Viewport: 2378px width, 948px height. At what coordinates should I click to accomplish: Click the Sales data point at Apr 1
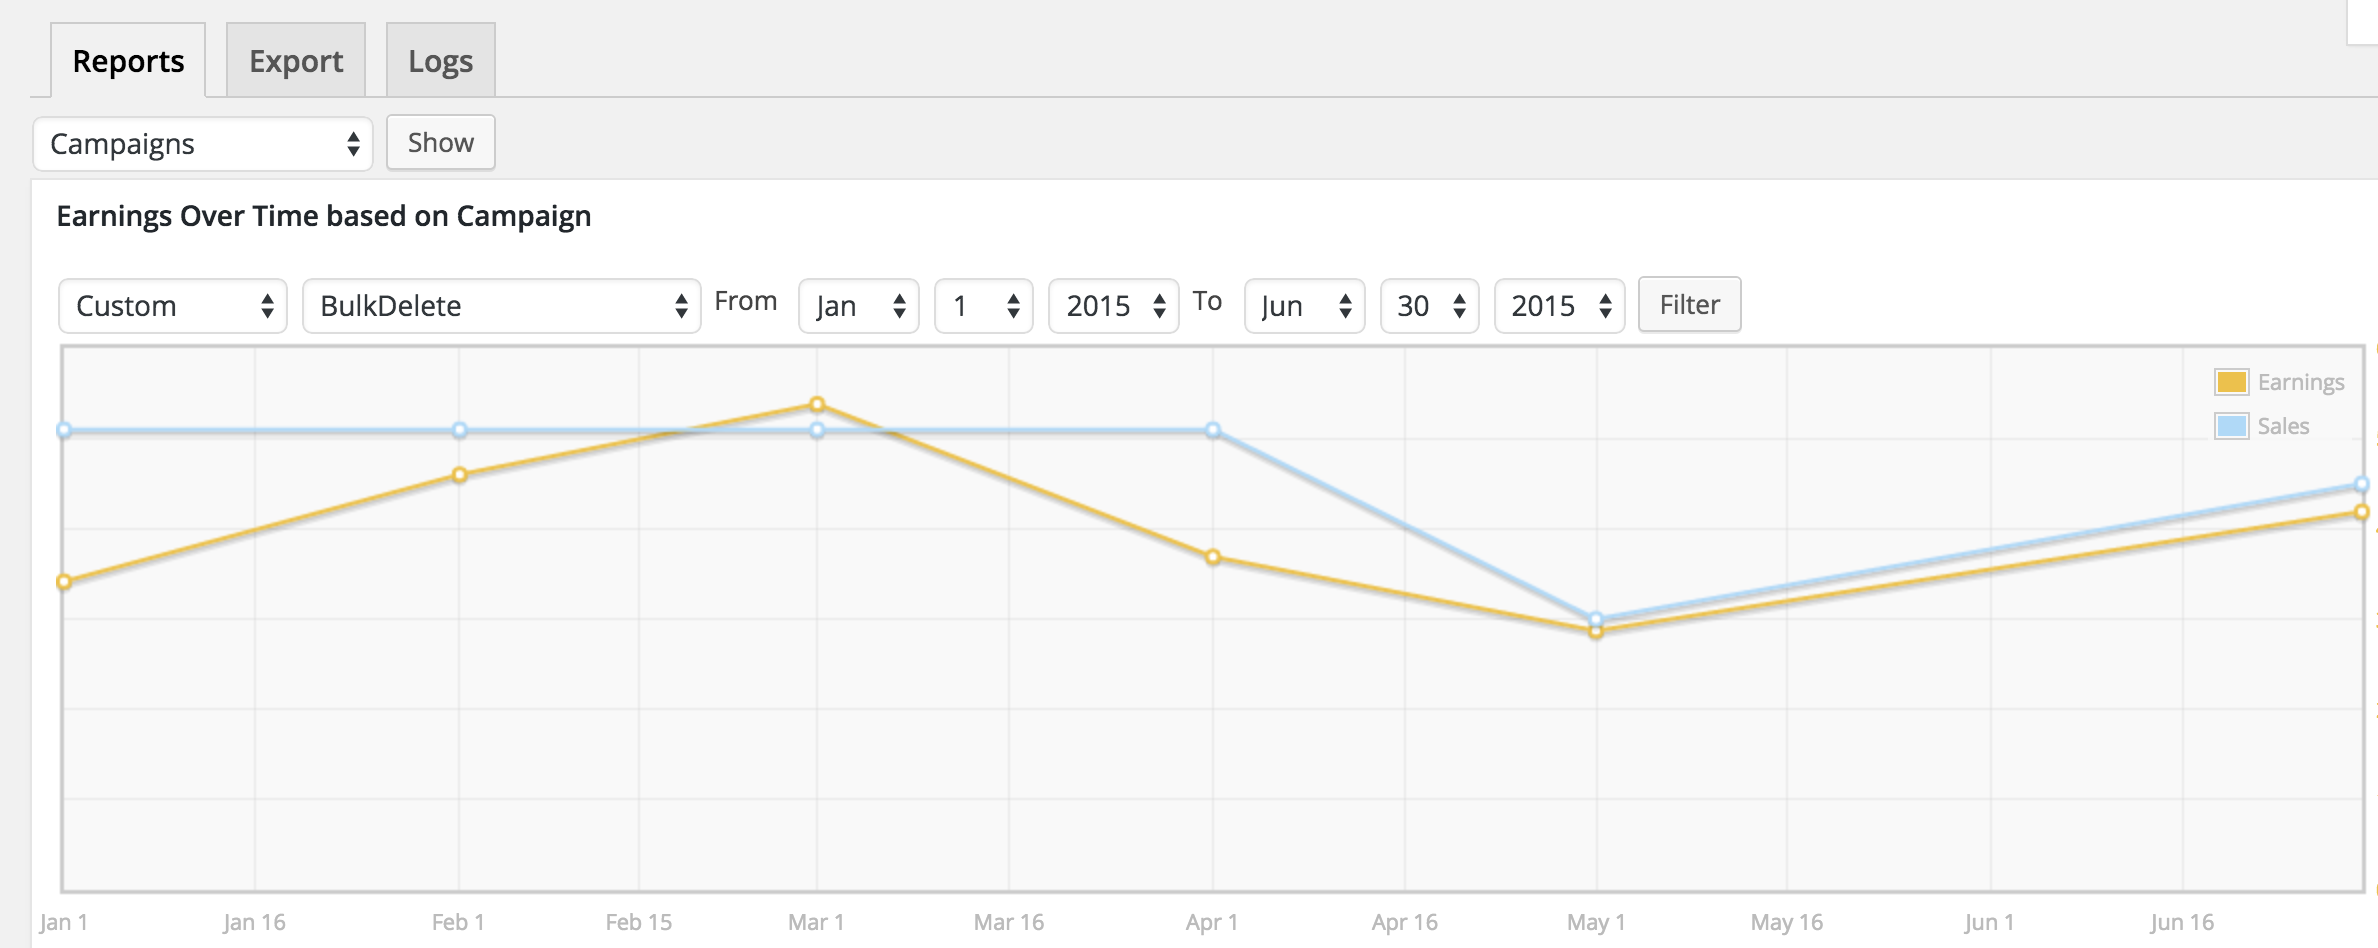pyautogui.click(x=1213, y=431)
